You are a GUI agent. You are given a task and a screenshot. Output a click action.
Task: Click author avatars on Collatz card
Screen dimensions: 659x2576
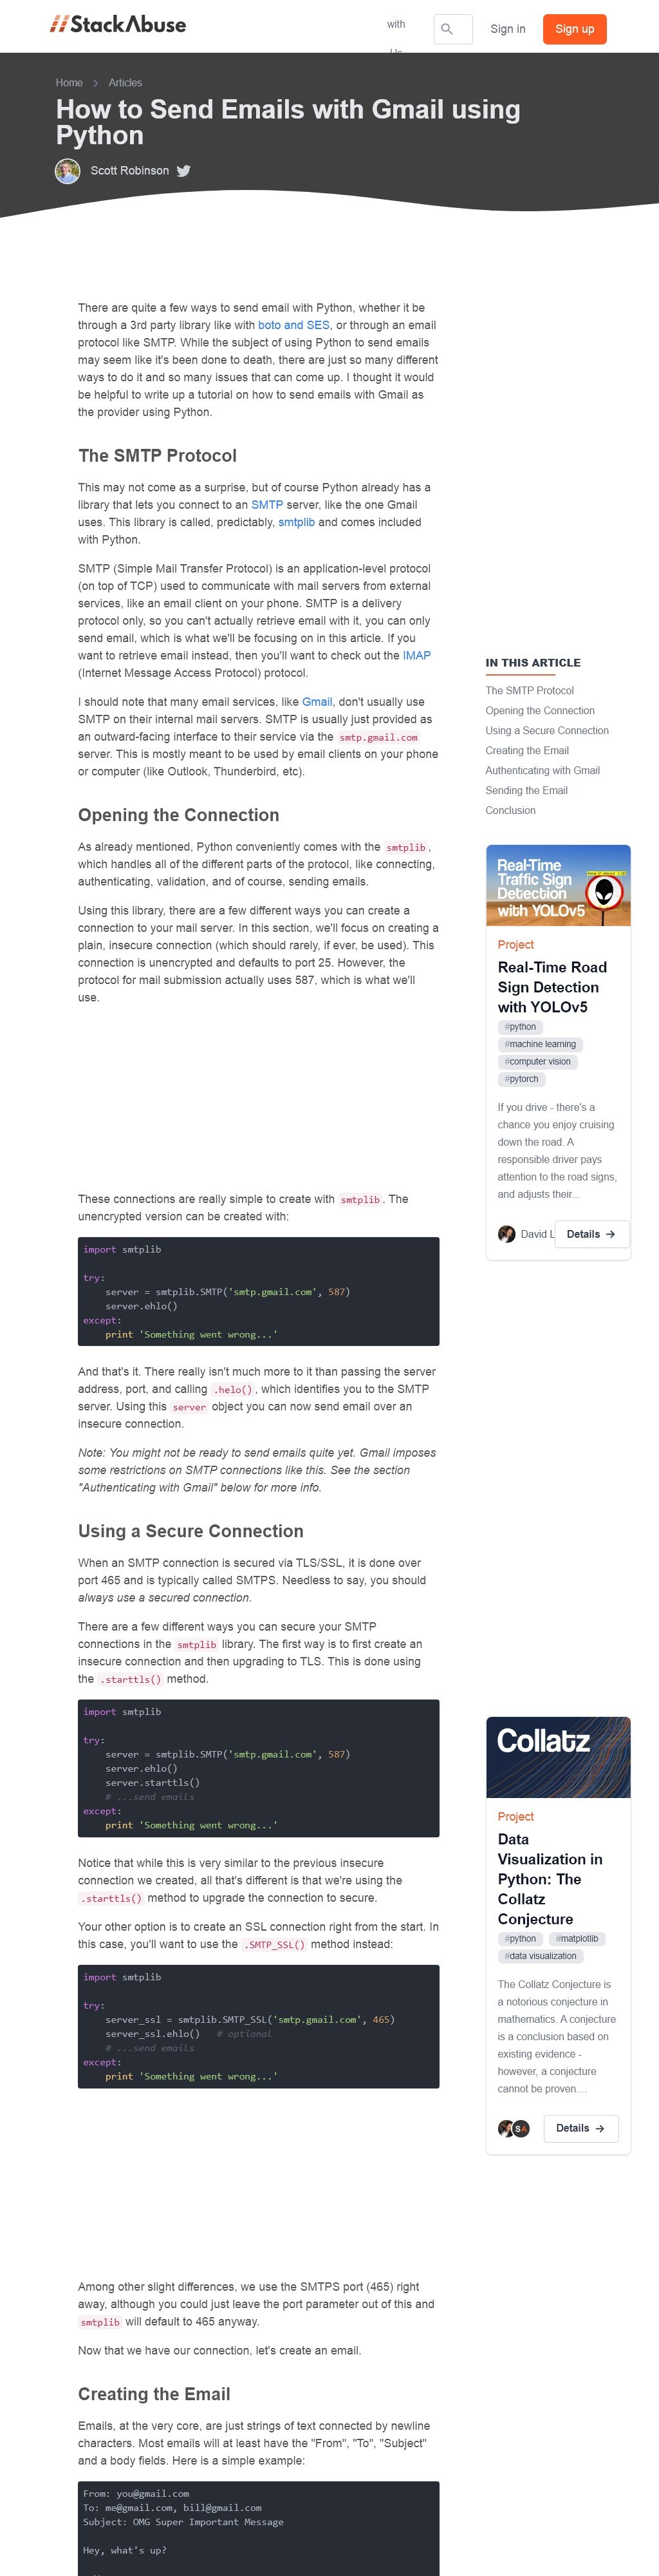point(513,2128)
